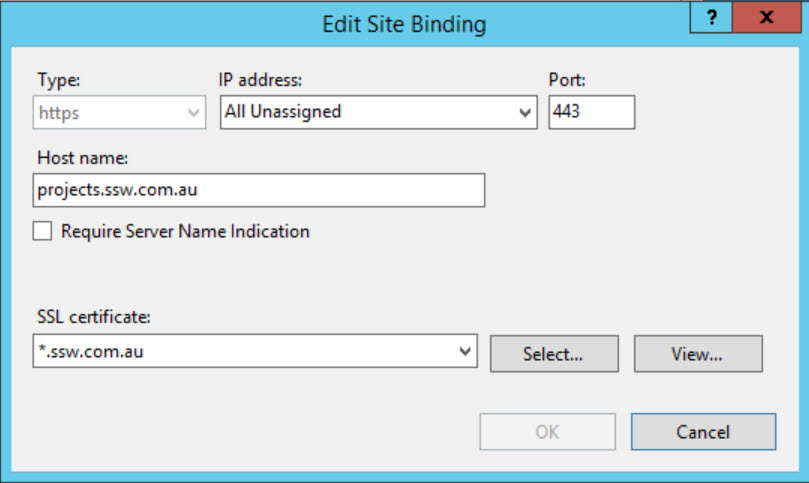Click the arrow on the Type dropdown

point(194,113)
